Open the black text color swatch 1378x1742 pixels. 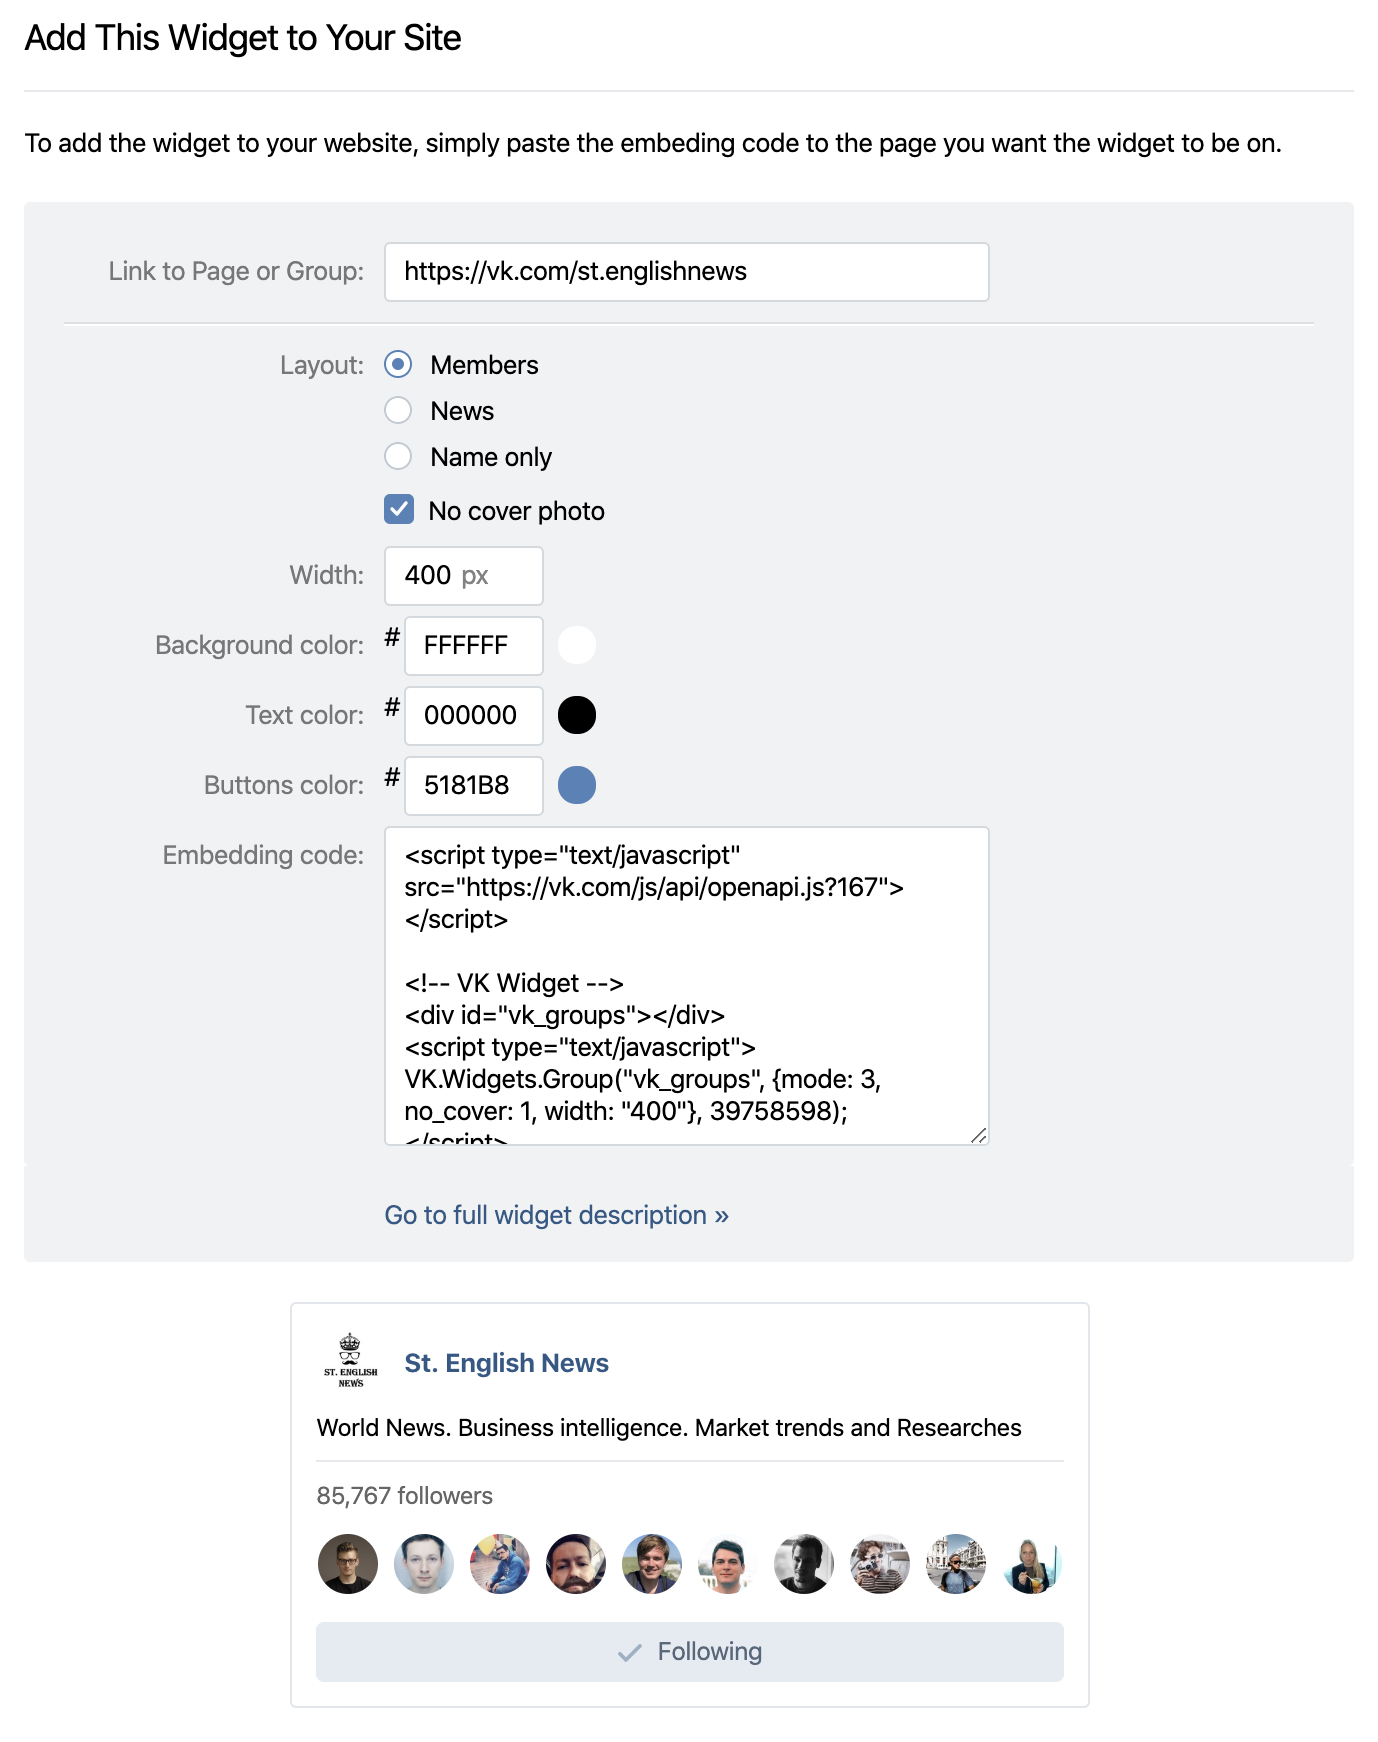pos(577,715)
